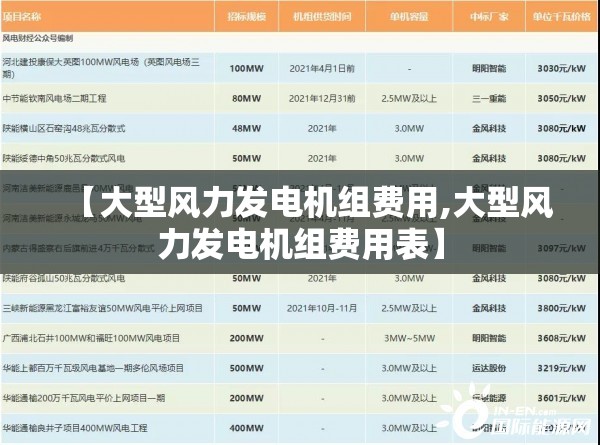The image size is (600, 445).
Task: Click 3.0MW in the 陕能绥德中角 row
Action: coord(409,158)
